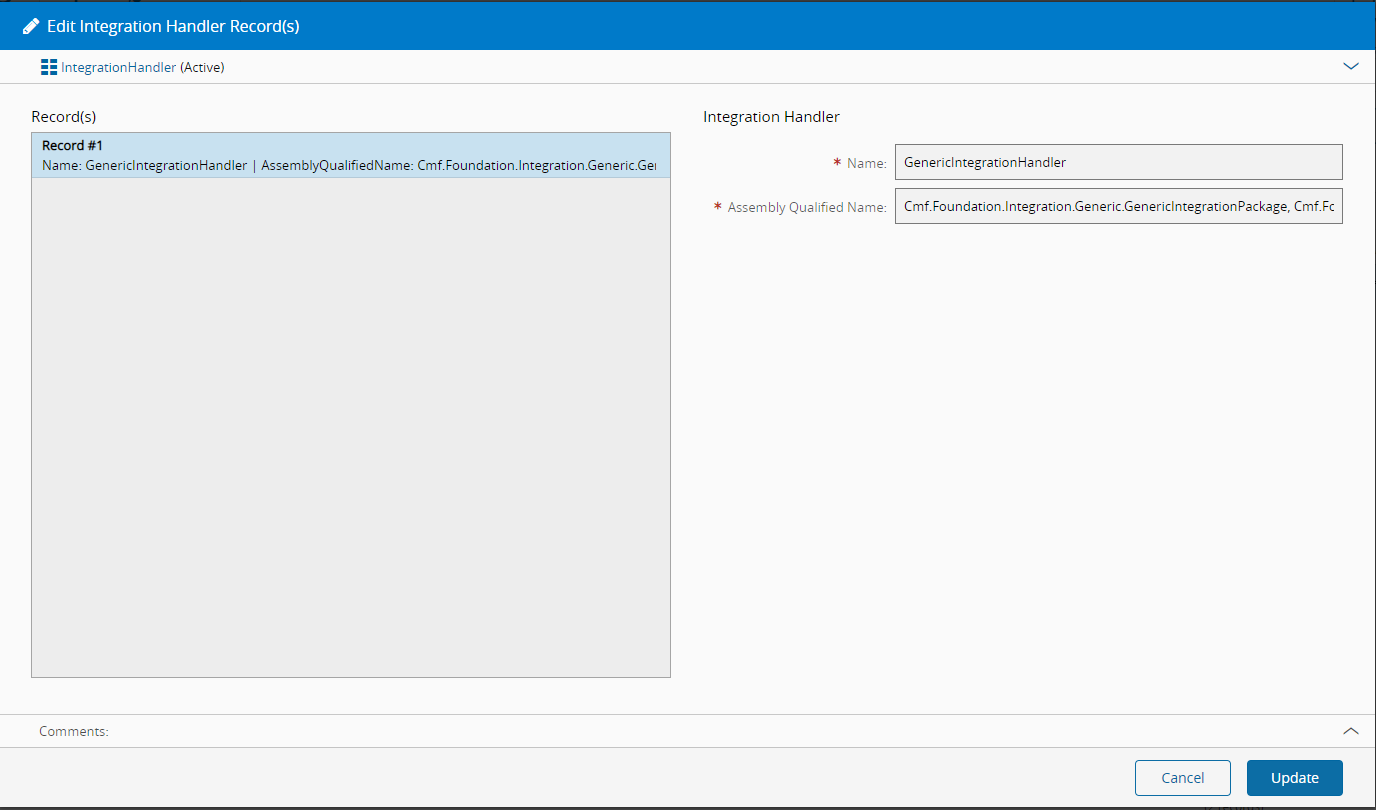1376x810 pixels.
Task: Click the Comments label
Action: click(74, 731)
